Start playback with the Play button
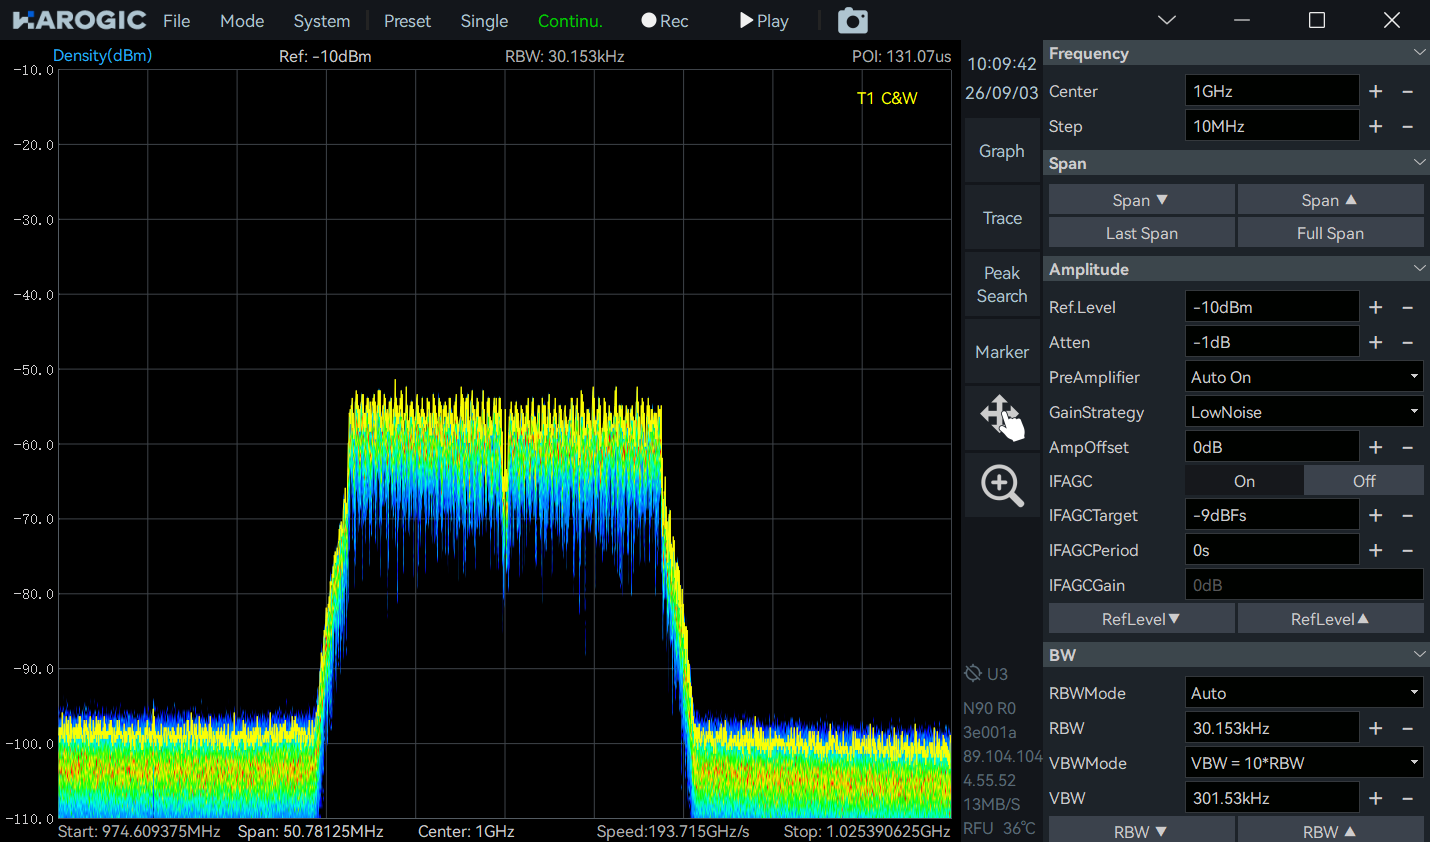 tap(764, 21)
